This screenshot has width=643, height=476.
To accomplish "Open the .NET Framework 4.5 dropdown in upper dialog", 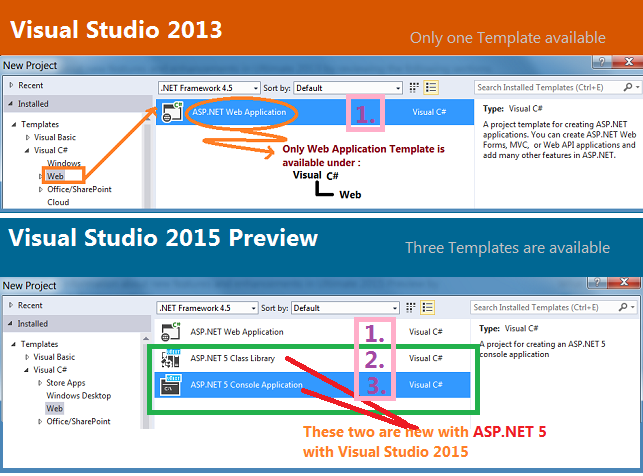I will [209, 88].
